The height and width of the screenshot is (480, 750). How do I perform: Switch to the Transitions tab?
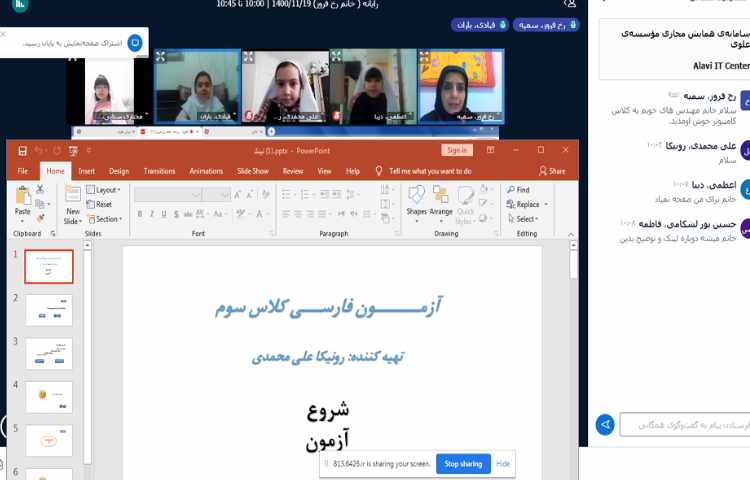click(x=159, y=171)
